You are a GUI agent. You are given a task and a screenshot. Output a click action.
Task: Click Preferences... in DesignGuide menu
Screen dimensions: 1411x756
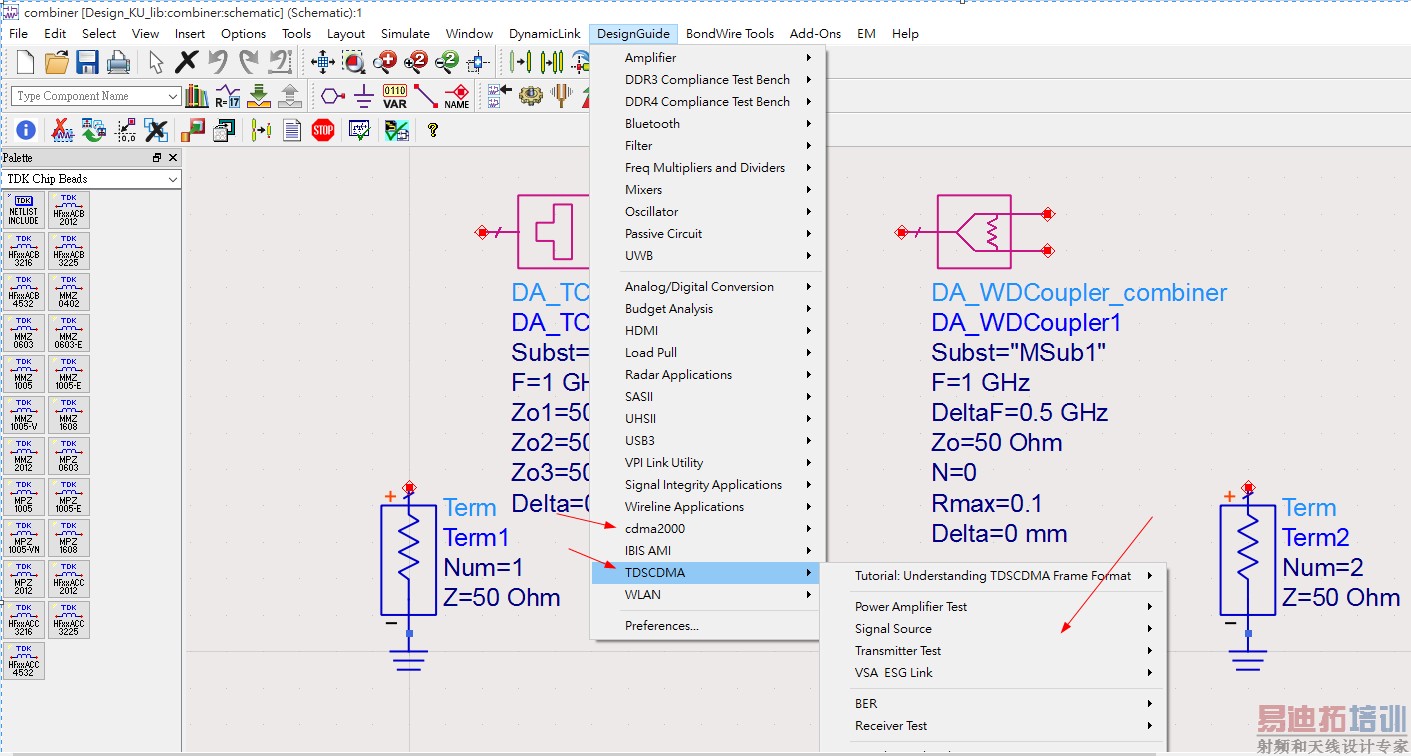[x=661, y=626]
